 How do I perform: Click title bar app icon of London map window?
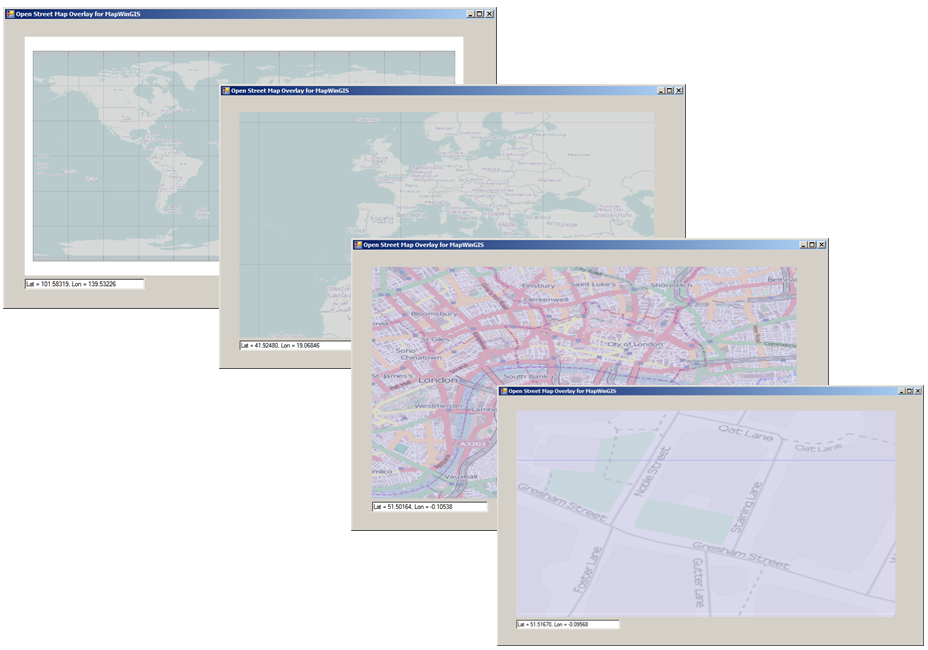[x=357, y=244]
